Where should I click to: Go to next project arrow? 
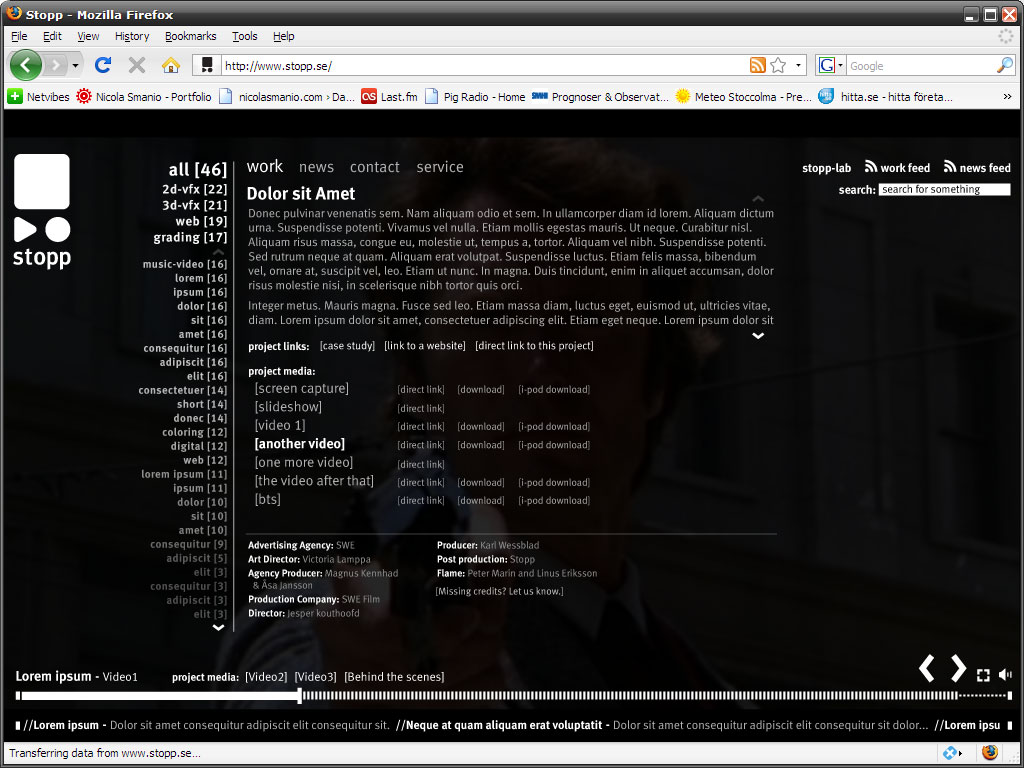coord(958,669)
